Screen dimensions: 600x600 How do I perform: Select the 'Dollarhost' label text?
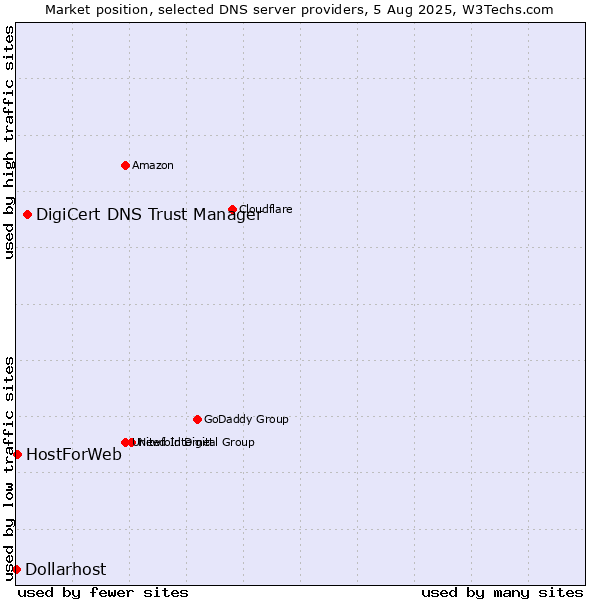pyautogui.click(x=65, y=569)
